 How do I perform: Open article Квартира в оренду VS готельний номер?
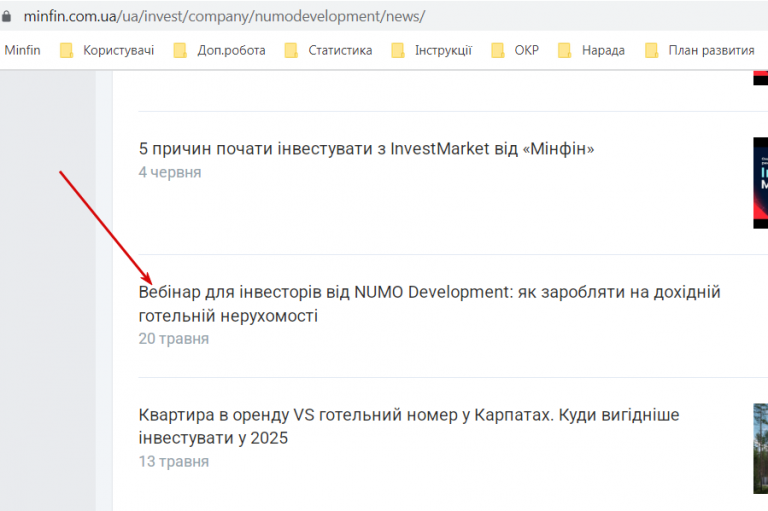(409, 426)
